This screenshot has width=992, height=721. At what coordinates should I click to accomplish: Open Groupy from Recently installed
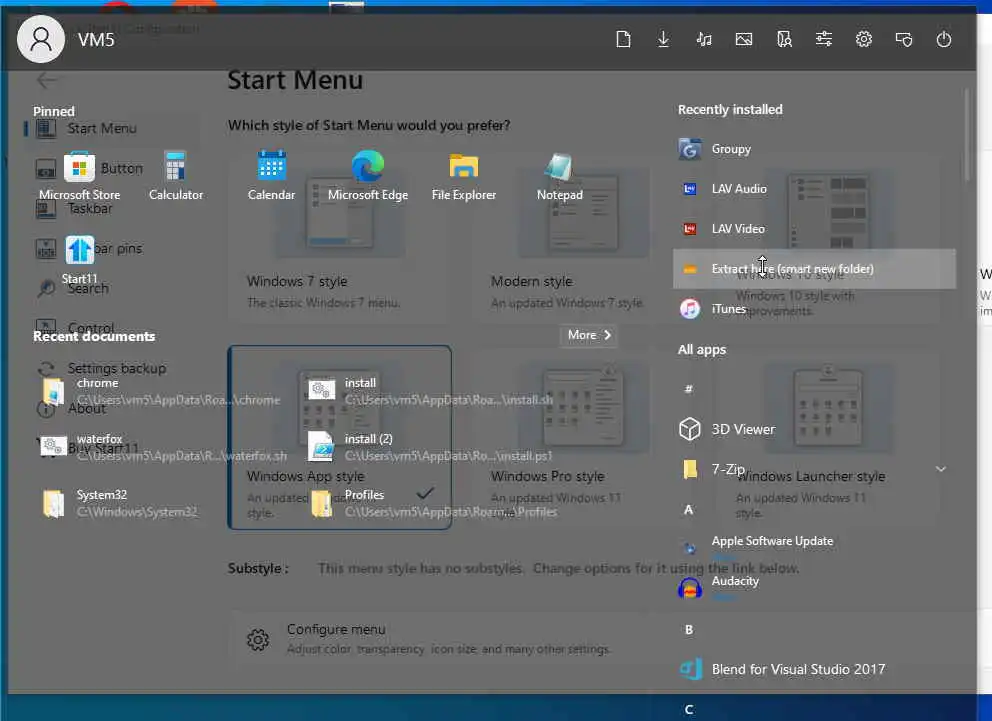click(x=814, y=149)
